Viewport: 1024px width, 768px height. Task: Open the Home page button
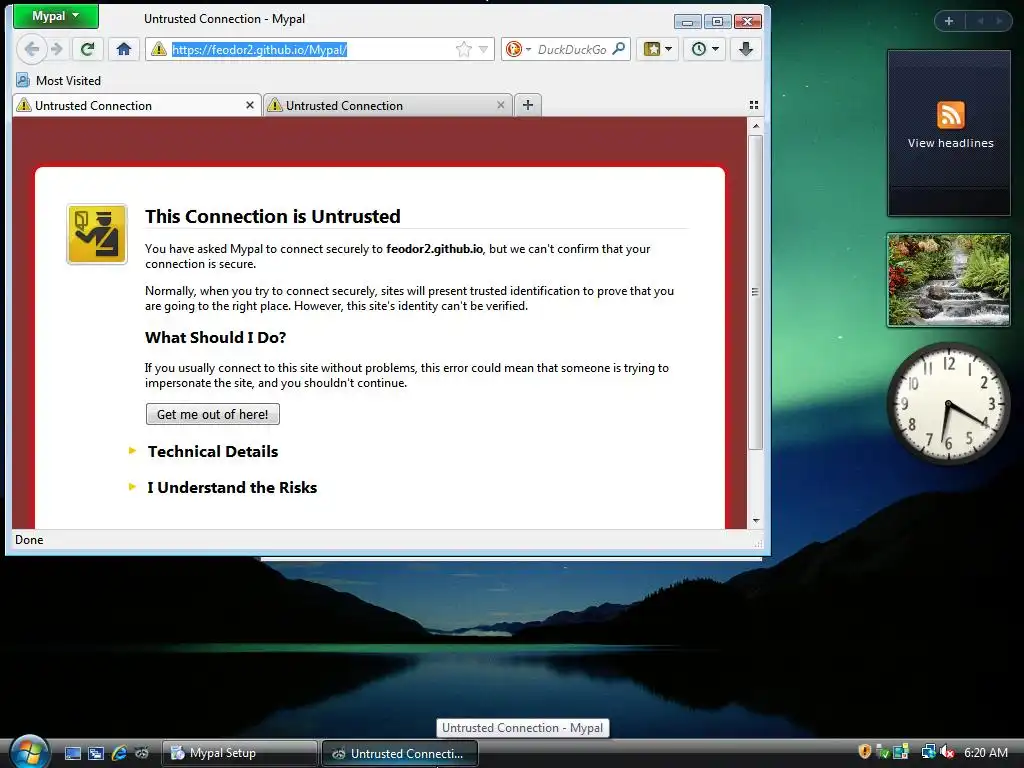pyautogui.click(x=124, y=49)
